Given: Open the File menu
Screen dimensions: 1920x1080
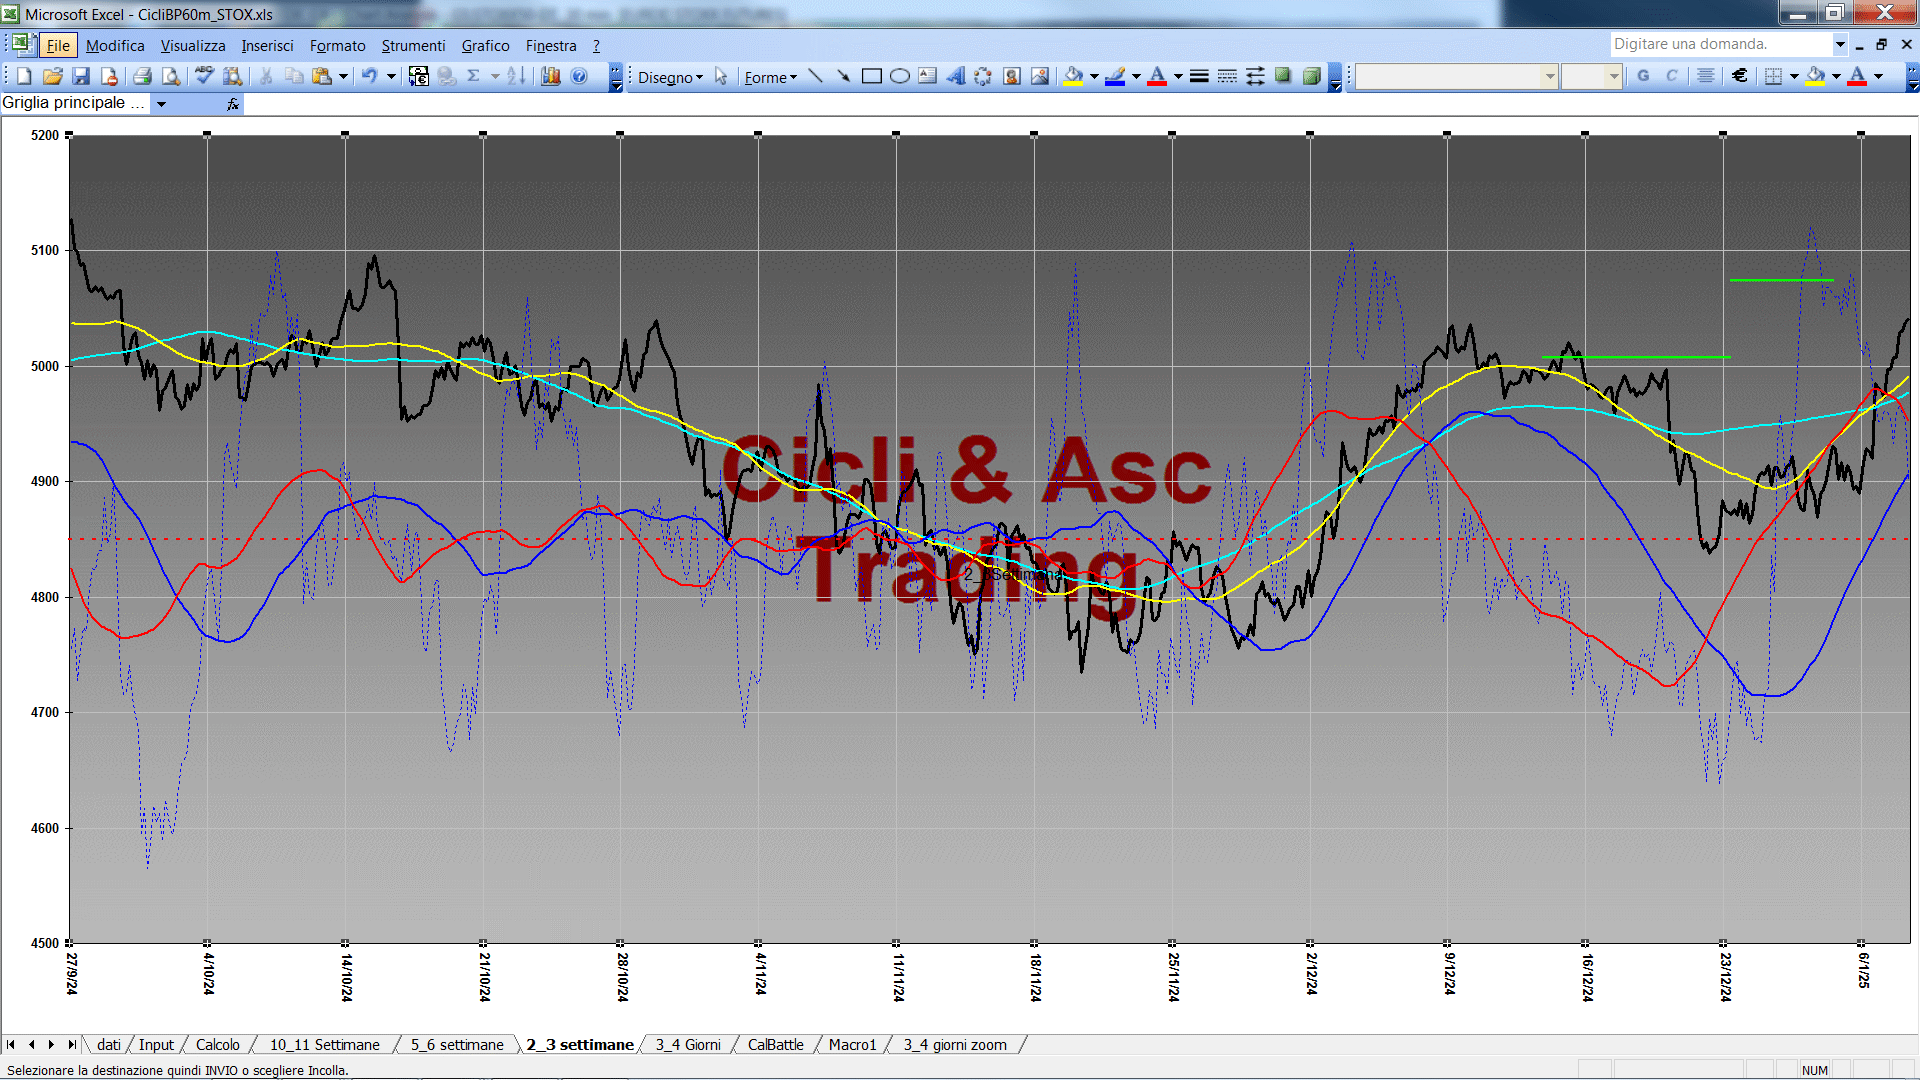Looking at the screenshot, I should click(x=58, y=45).
